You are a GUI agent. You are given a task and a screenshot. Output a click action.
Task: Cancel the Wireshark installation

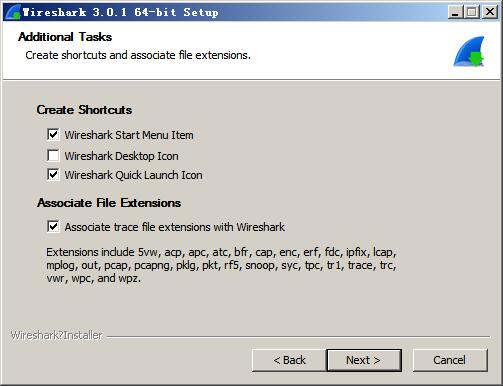point(450,360)
